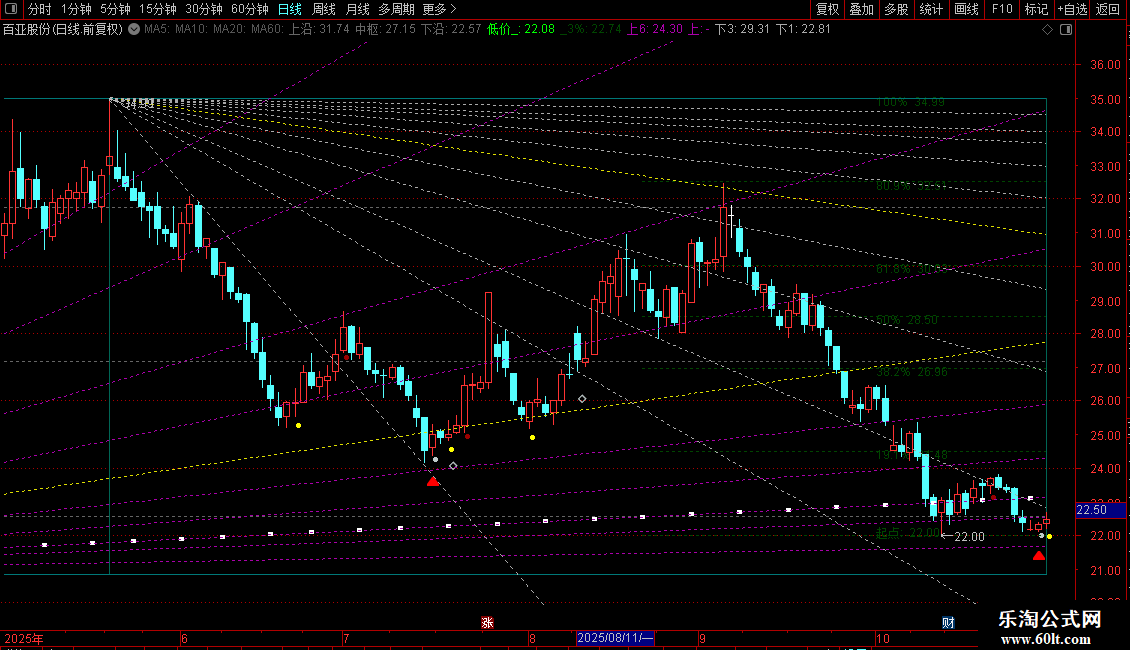The width and height of the screenshot is (1130, 650).
Task: Click month 9 on time axis
Action: click(701, 638)
